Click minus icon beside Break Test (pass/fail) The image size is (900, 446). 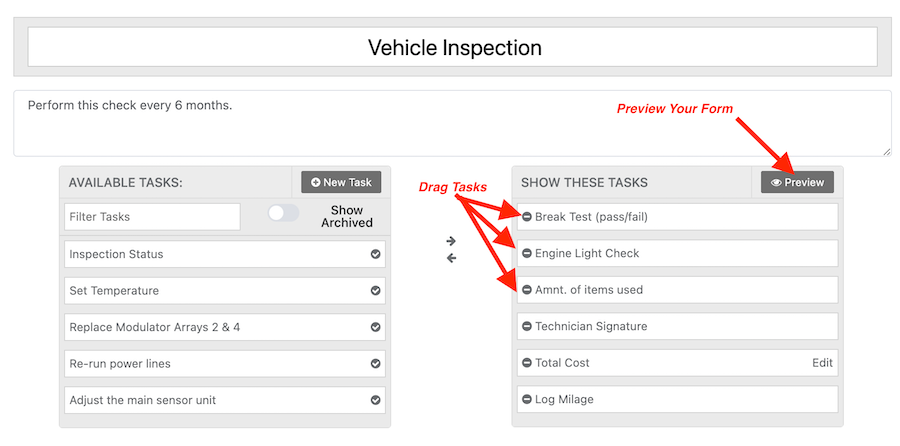click(527, 217)
